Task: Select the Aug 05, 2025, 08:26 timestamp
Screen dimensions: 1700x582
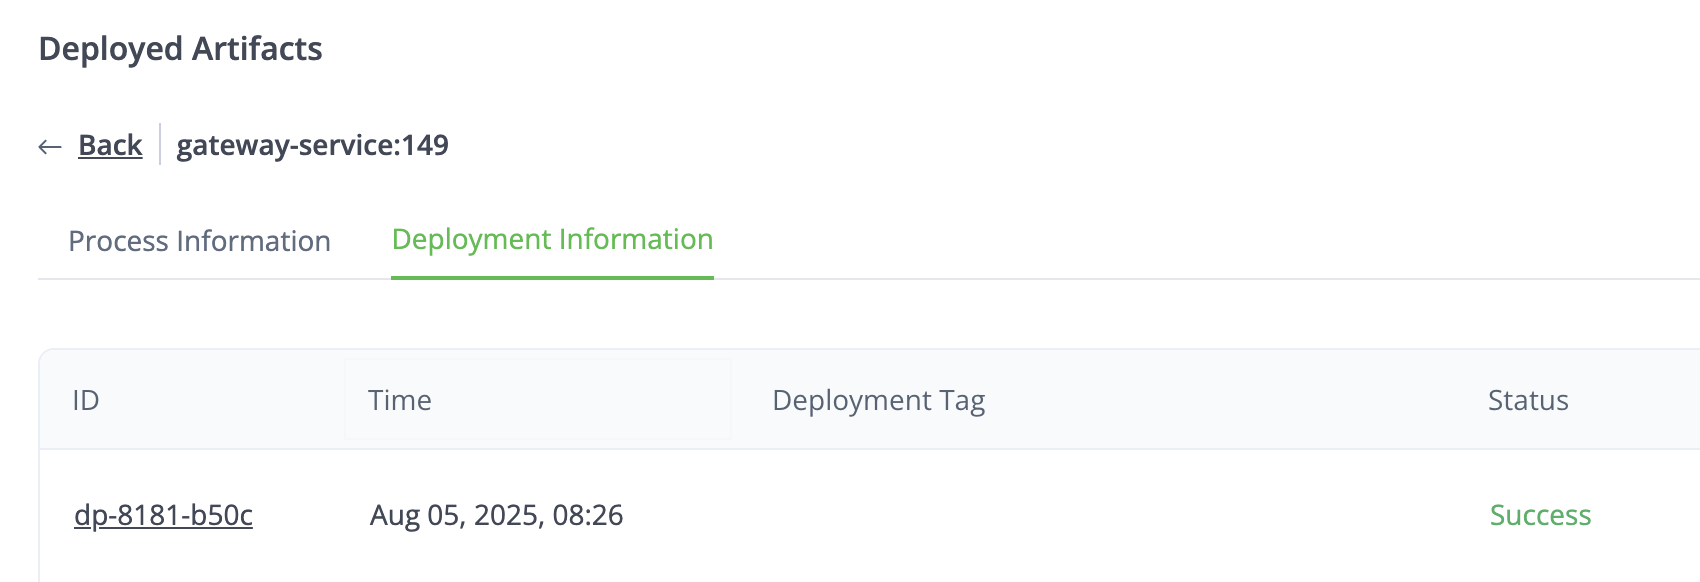Action: (496, 515)
